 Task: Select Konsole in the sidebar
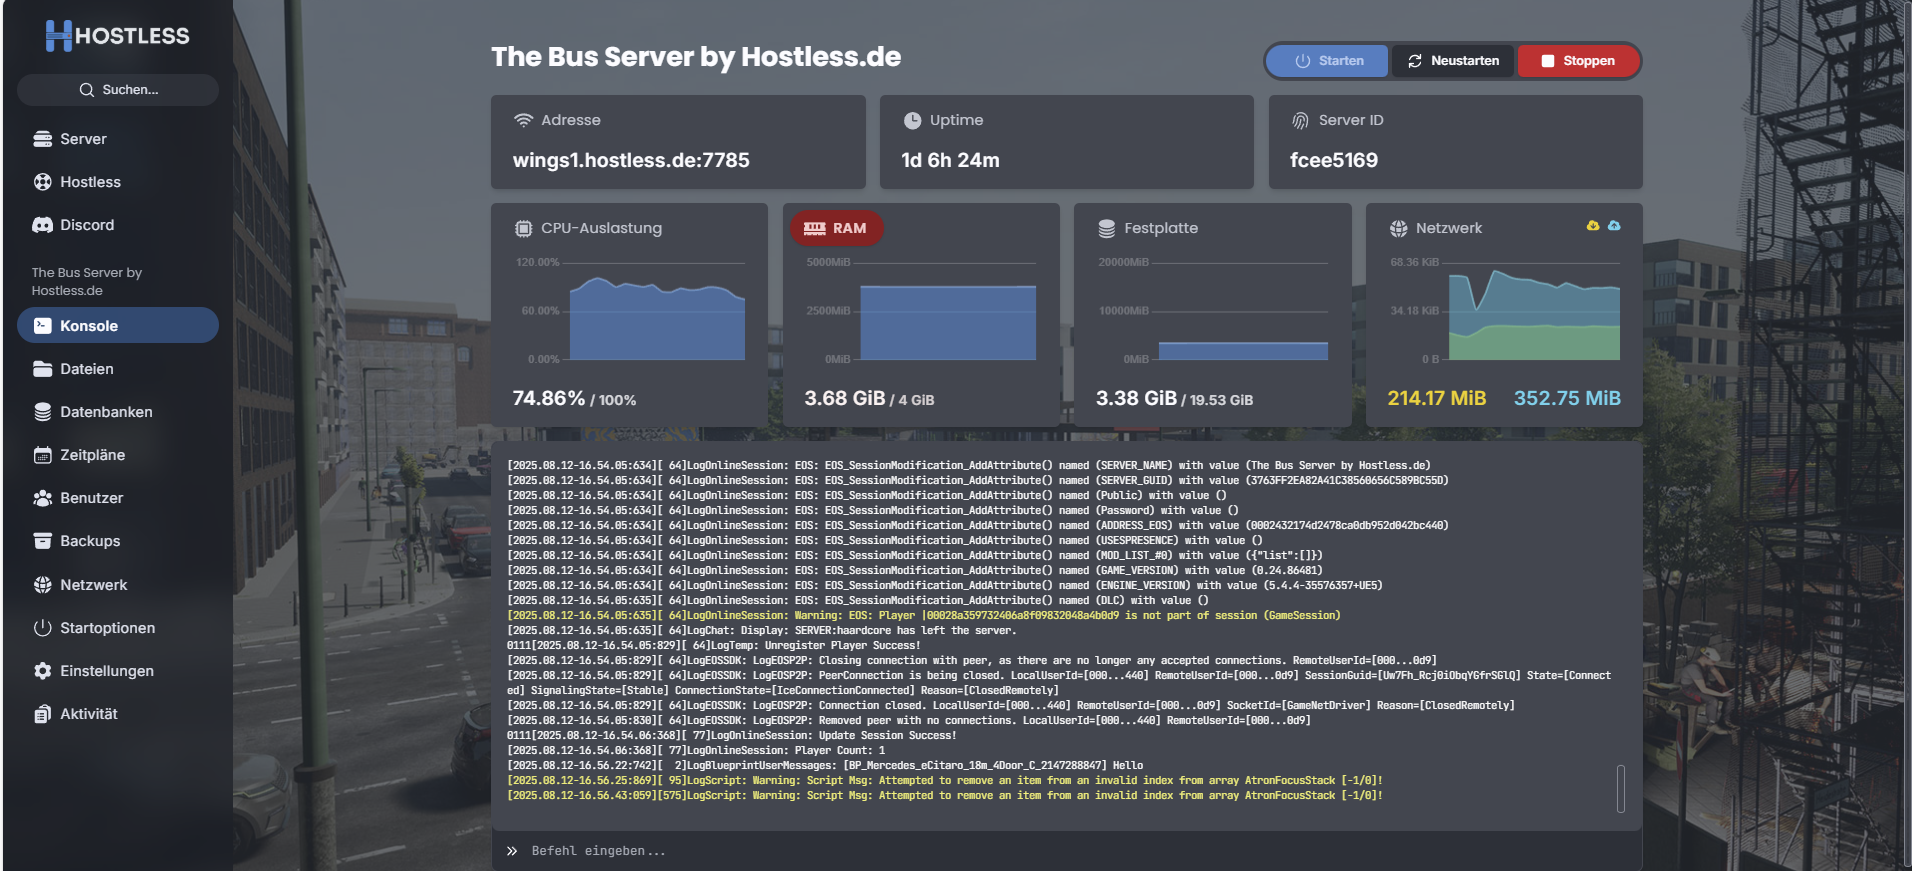point(118,326)
